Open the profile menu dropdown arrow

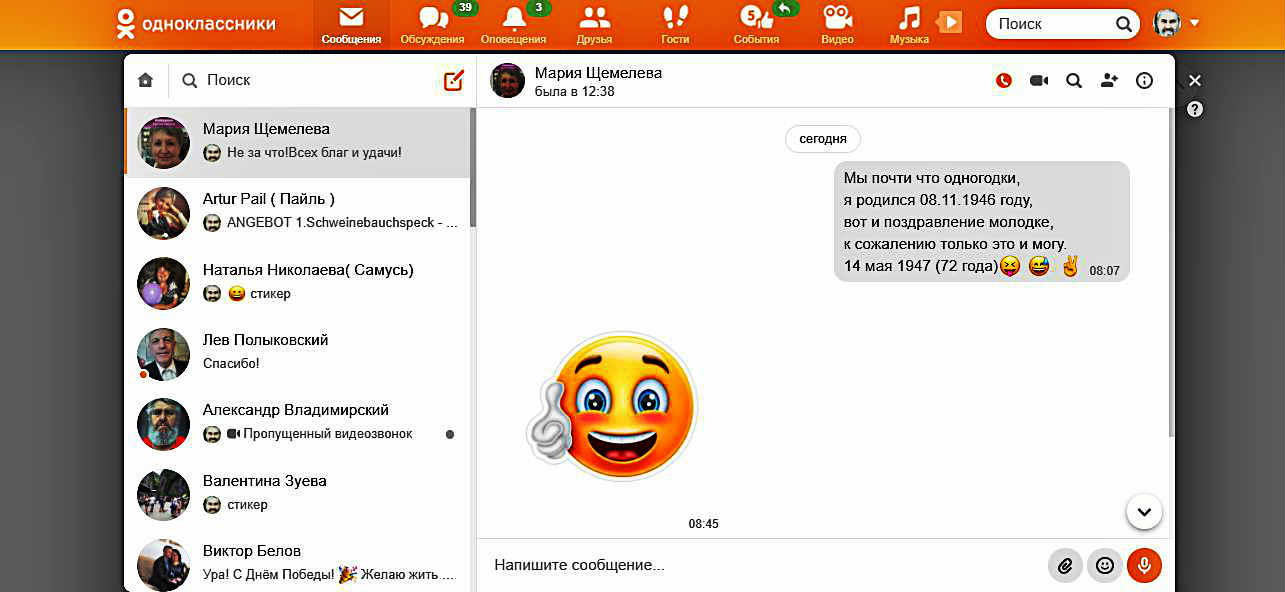pyautogui.click(x=1195, y=23)
